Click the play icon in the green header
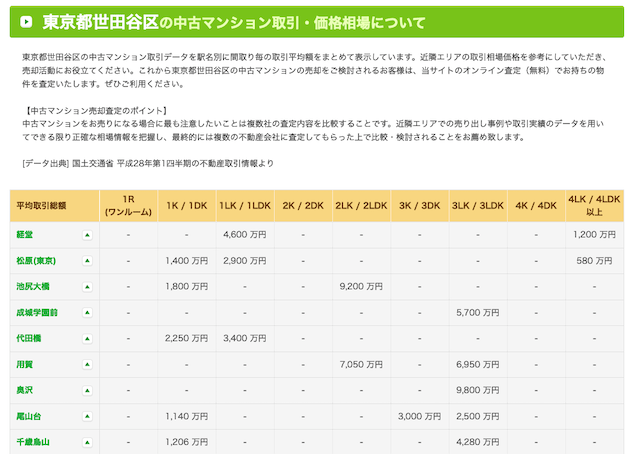 pos(26,21)
